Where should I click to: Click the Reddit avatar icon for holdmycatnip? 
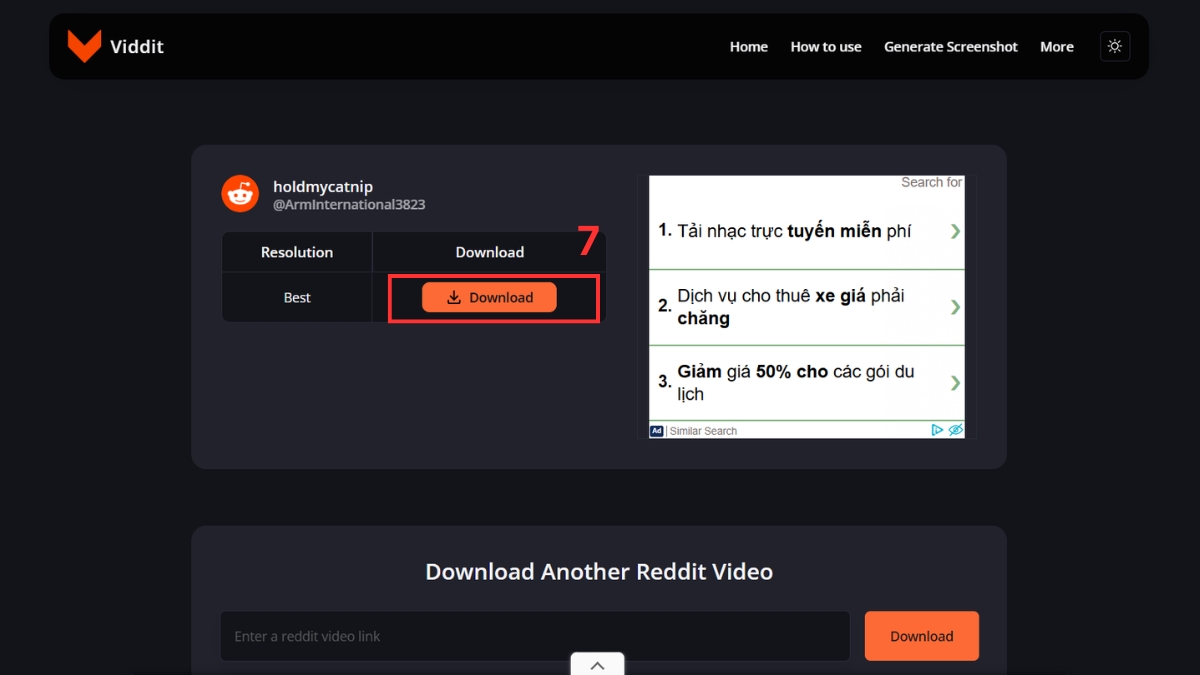pos(240,194)
